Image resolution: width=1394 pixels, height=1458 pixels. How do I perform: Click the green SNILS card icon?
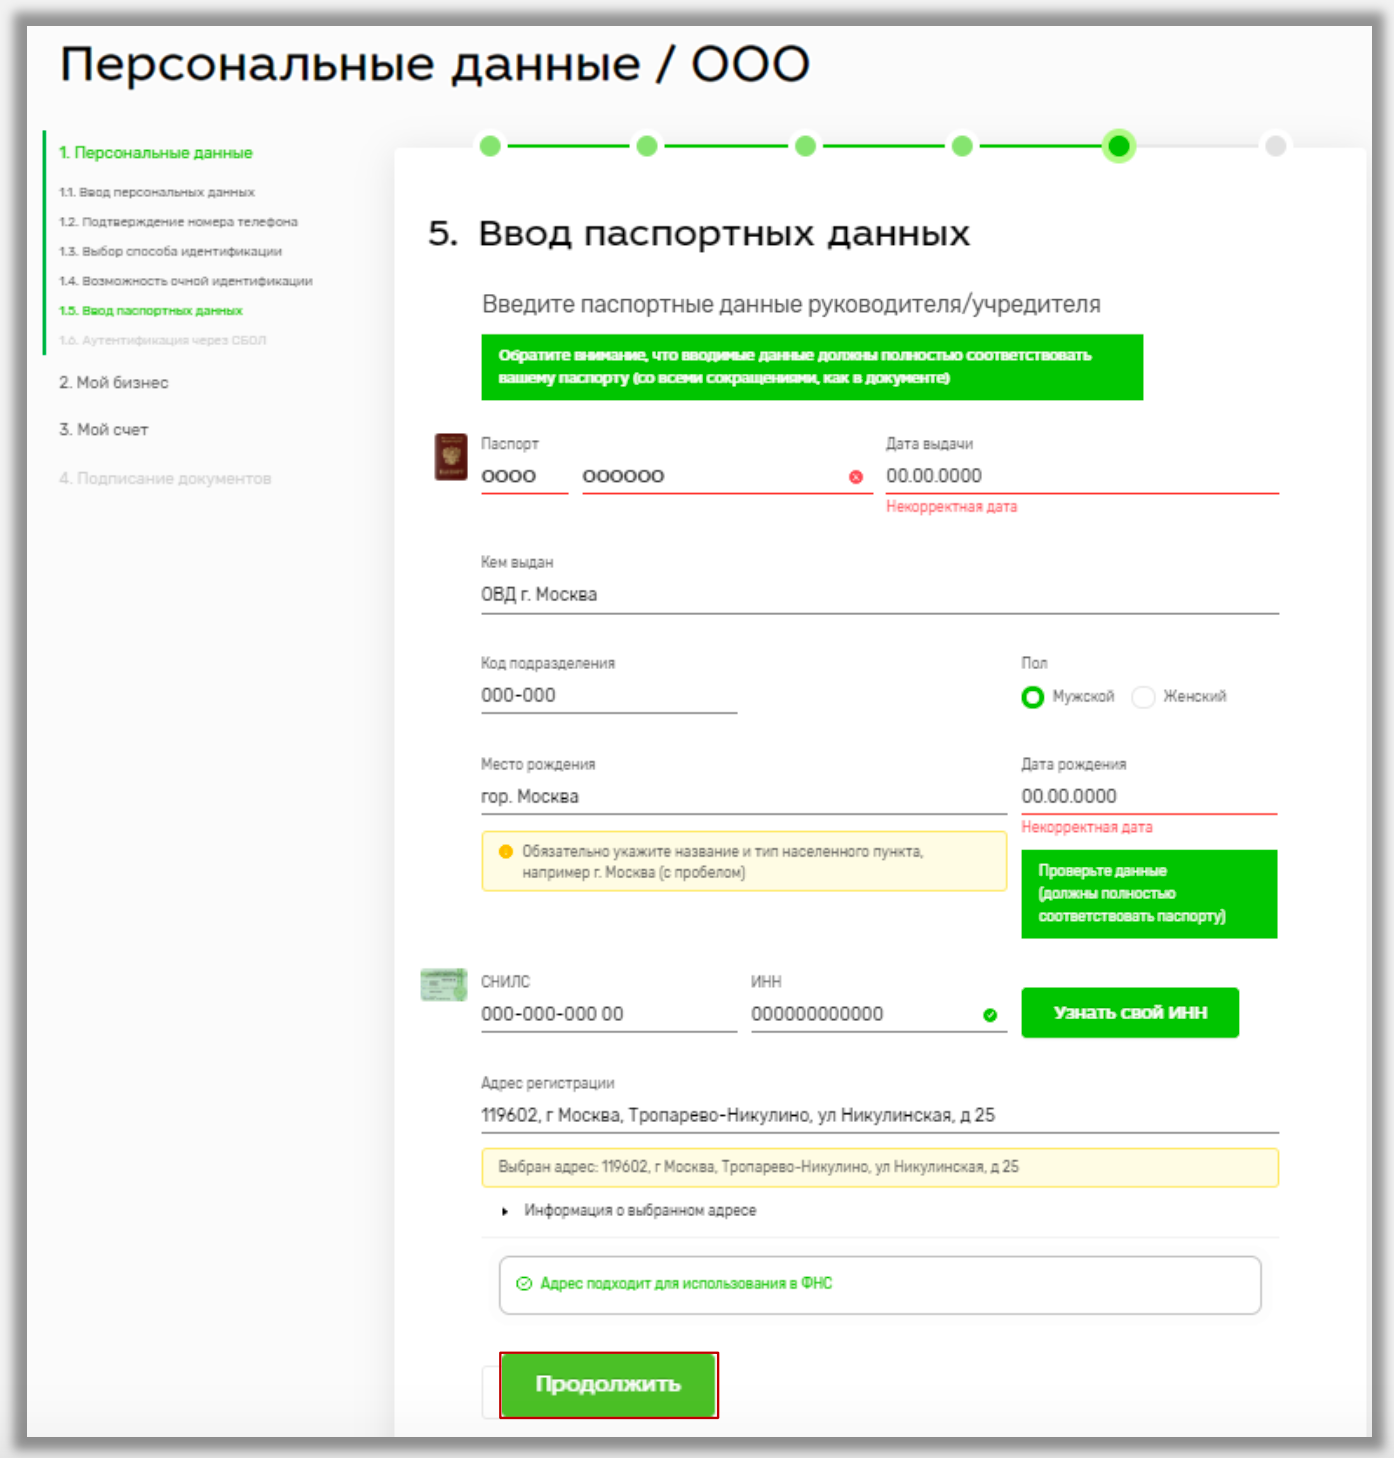[x=445, y=986]
